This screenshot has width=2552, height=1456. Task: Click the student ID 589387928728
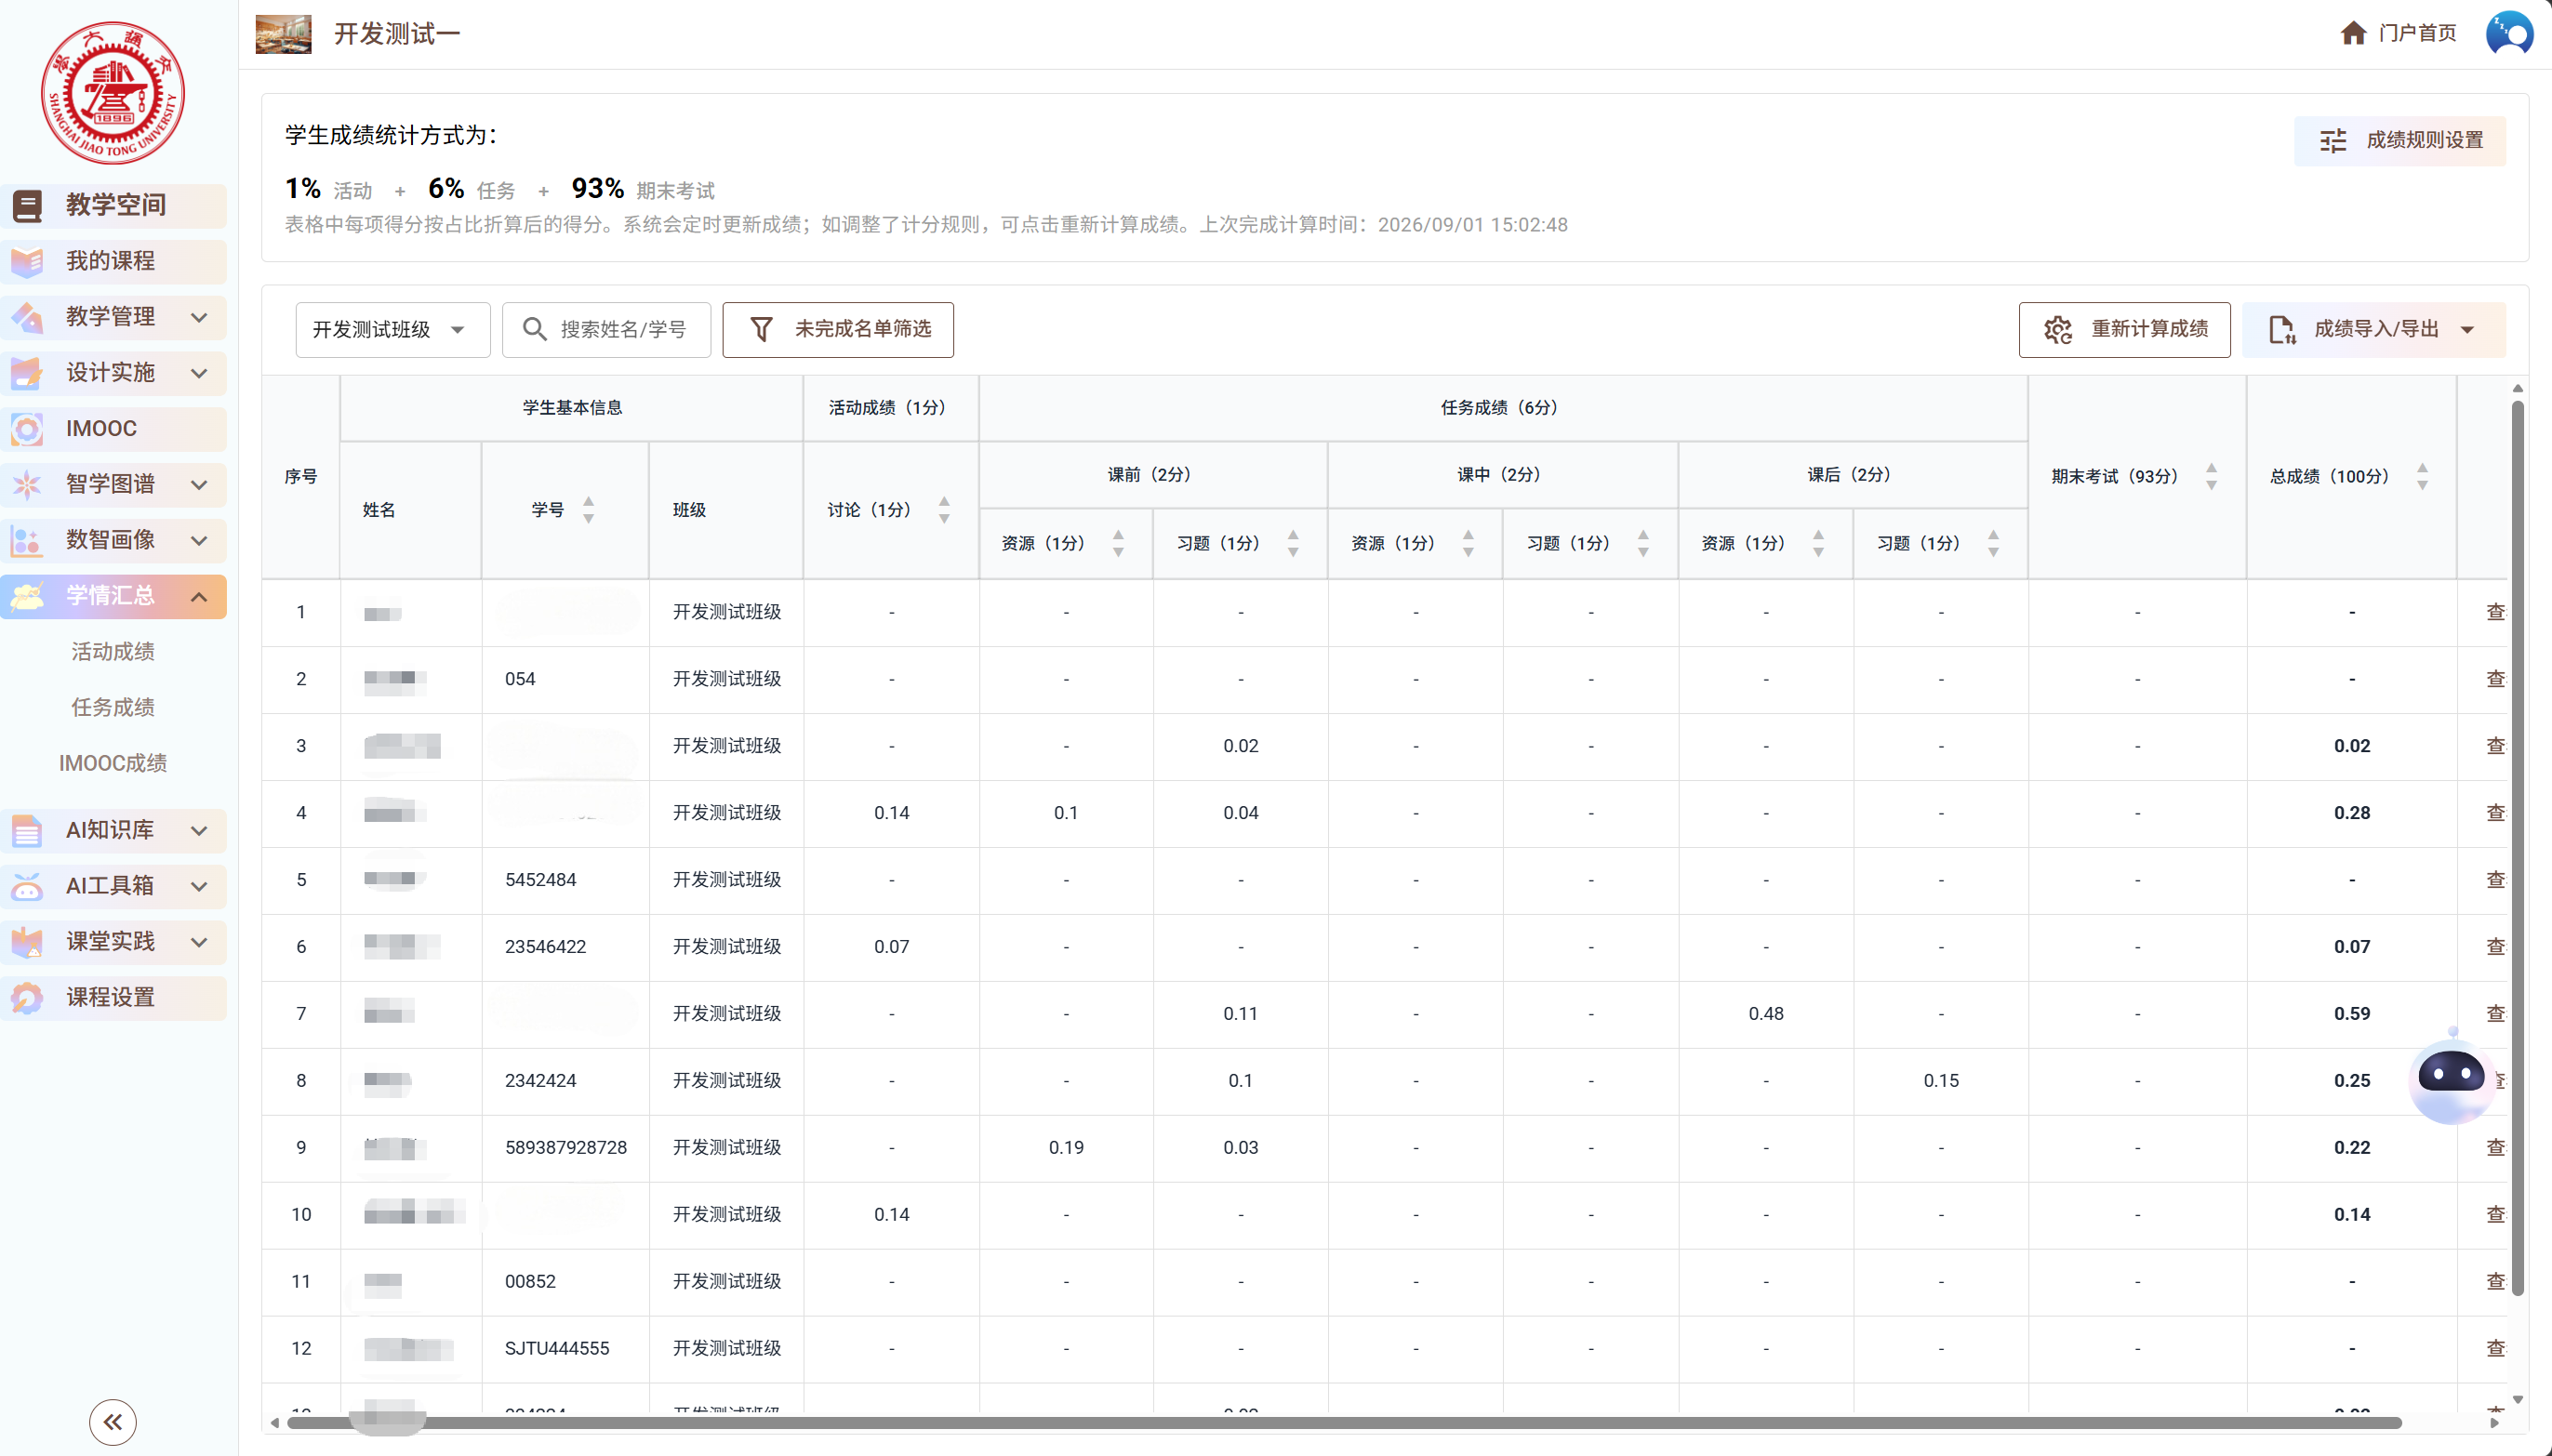coord(566,1148)
